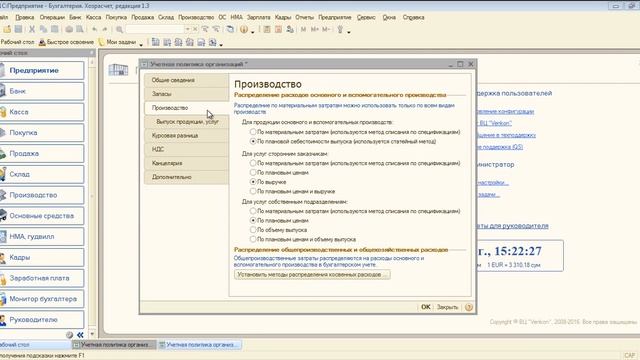Click the lightbulb tips toolbar icon
640x360 pixels.
[x=340, y=29]
